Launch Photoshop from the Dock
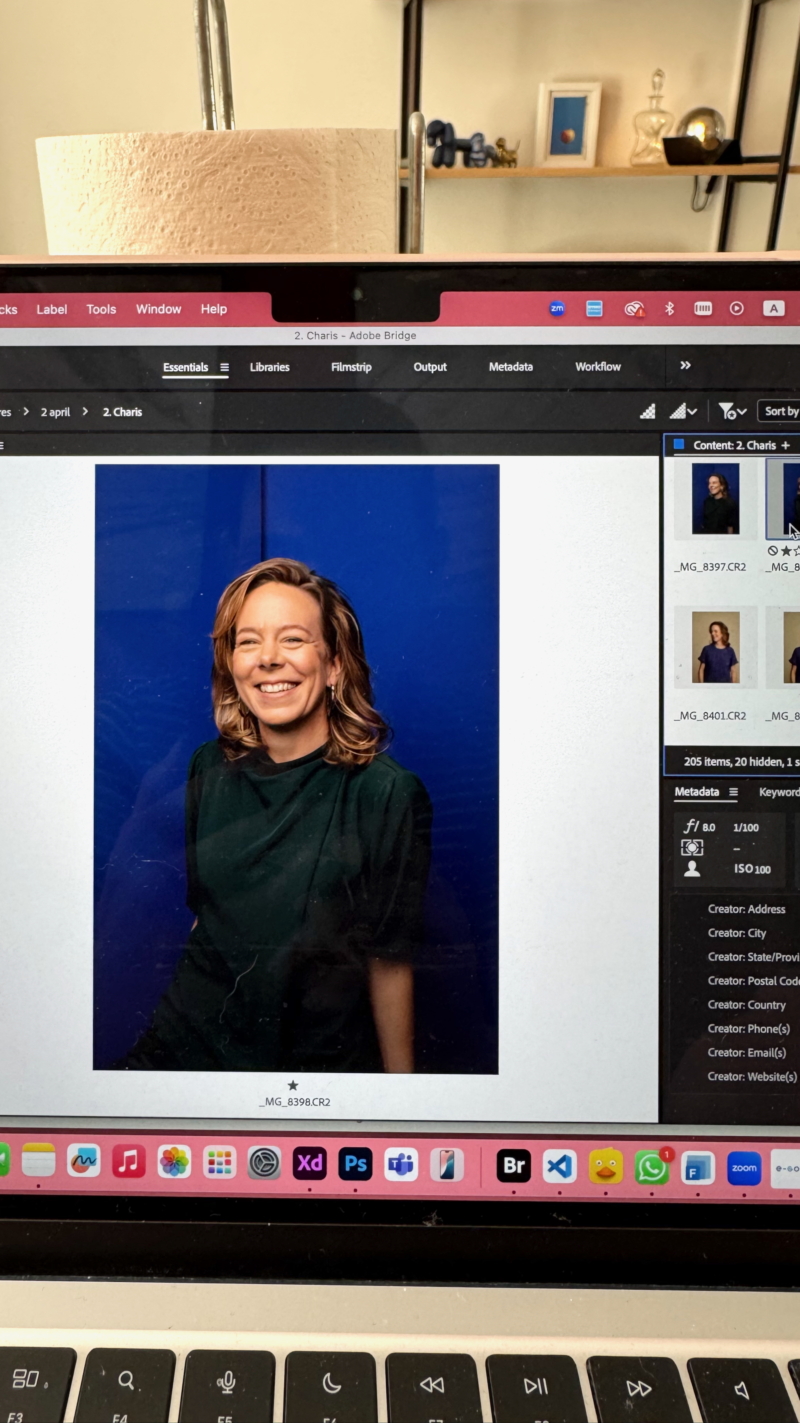 (x=355, y=1164)
